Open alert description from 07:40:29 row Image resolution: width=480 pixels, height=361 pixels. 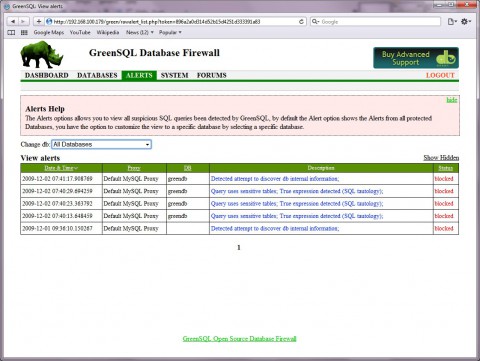[x=297, y=191]
